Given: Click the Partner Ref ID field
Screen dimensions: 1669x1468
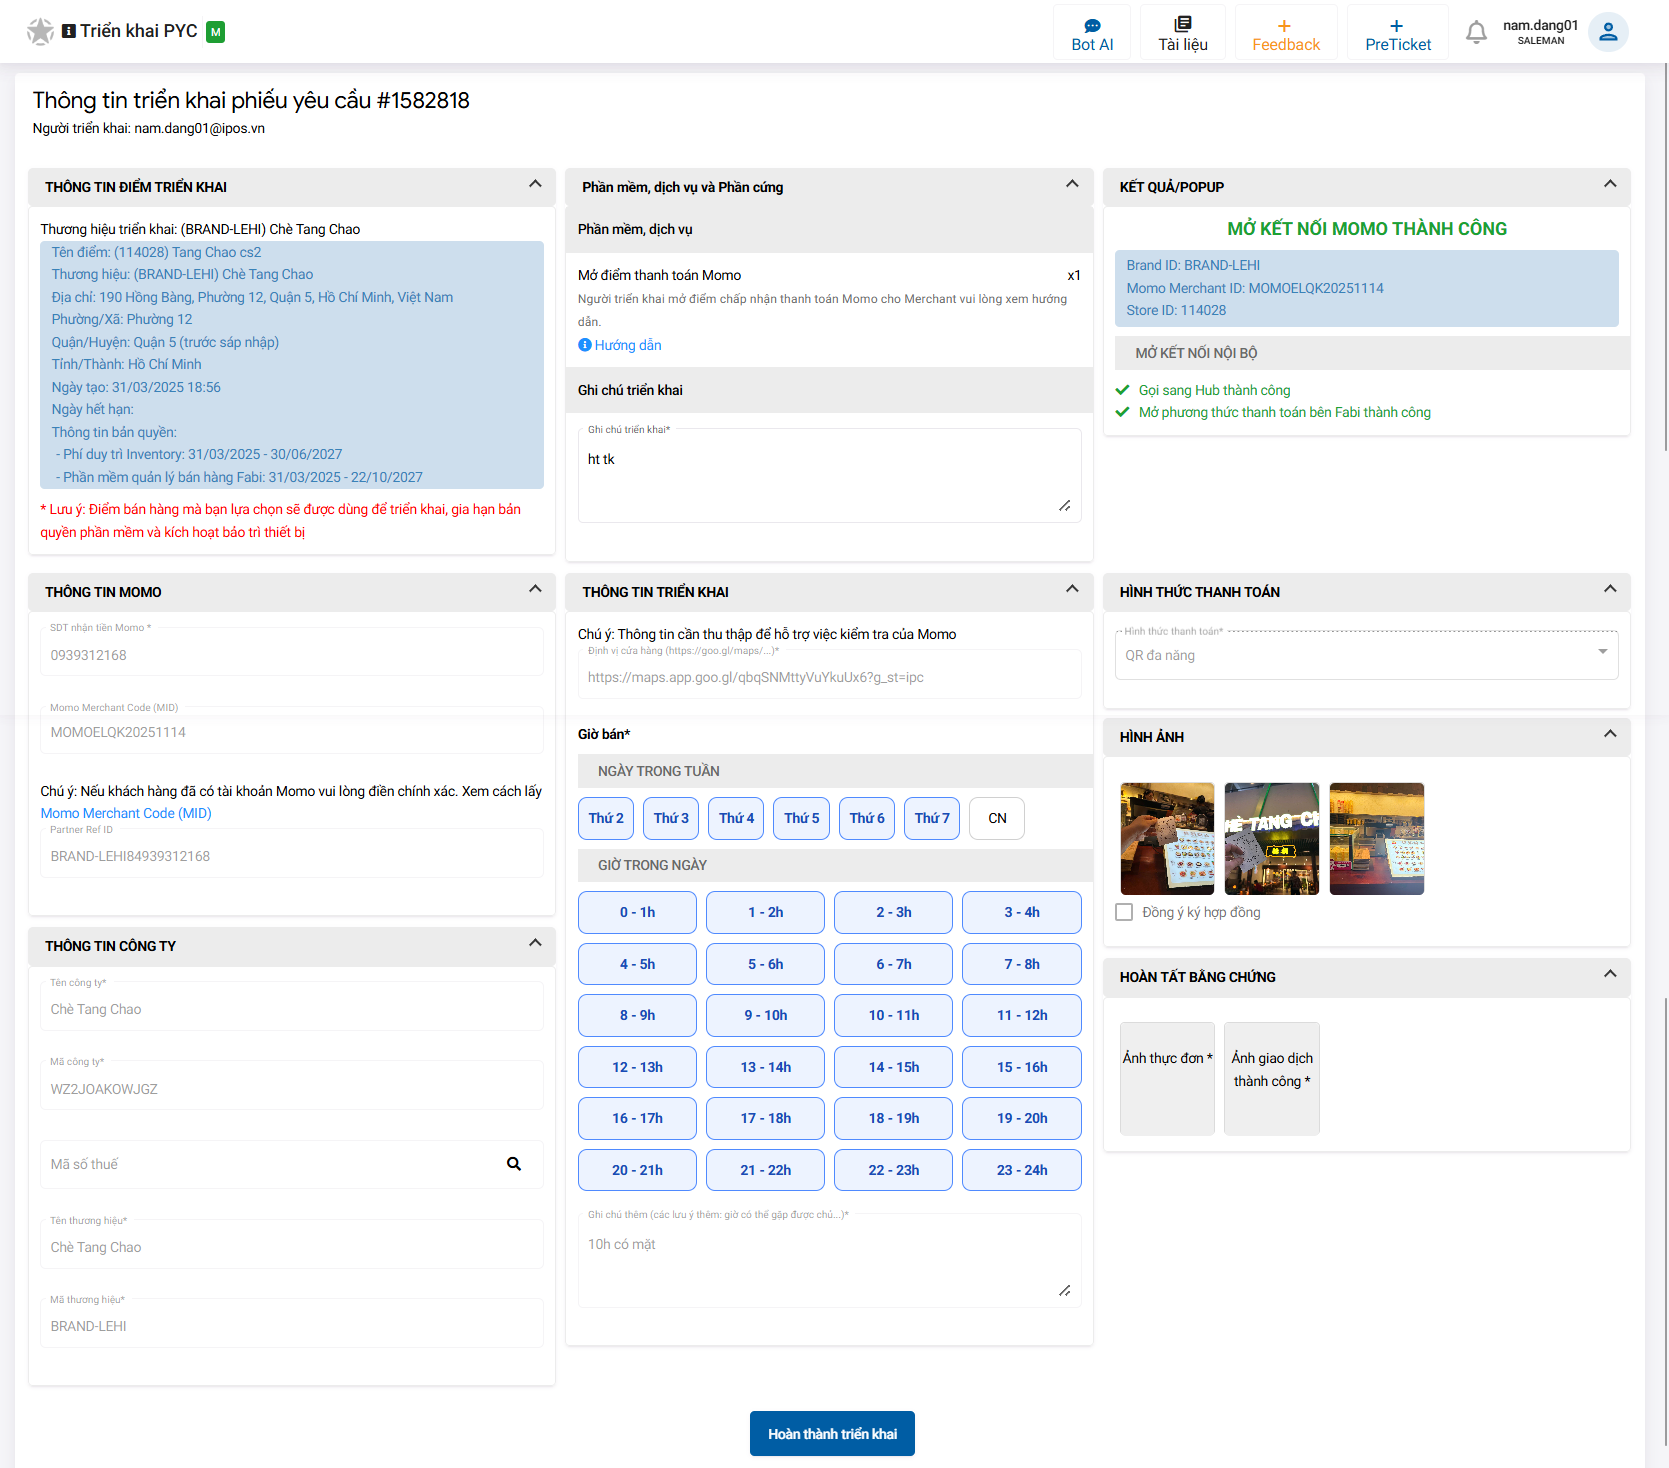Looking at the screenshot, I should (x=292, y=854).
